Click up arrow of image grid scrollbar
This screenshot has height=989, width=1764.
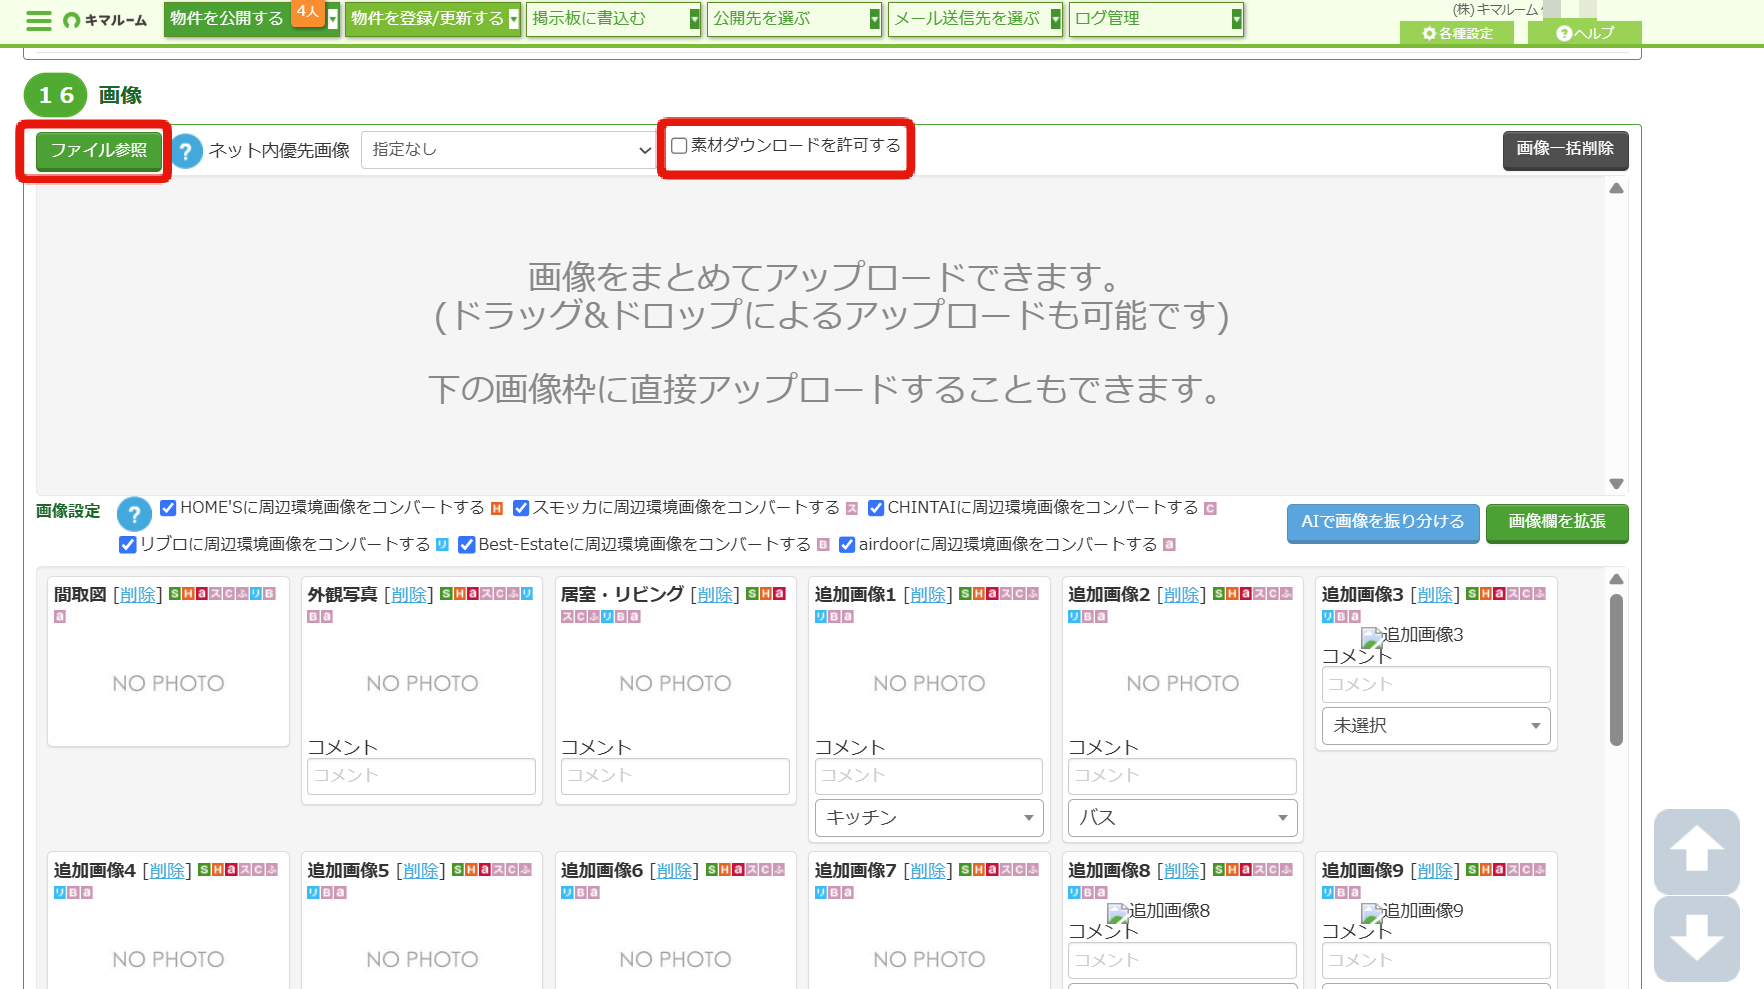[1616, 579]
